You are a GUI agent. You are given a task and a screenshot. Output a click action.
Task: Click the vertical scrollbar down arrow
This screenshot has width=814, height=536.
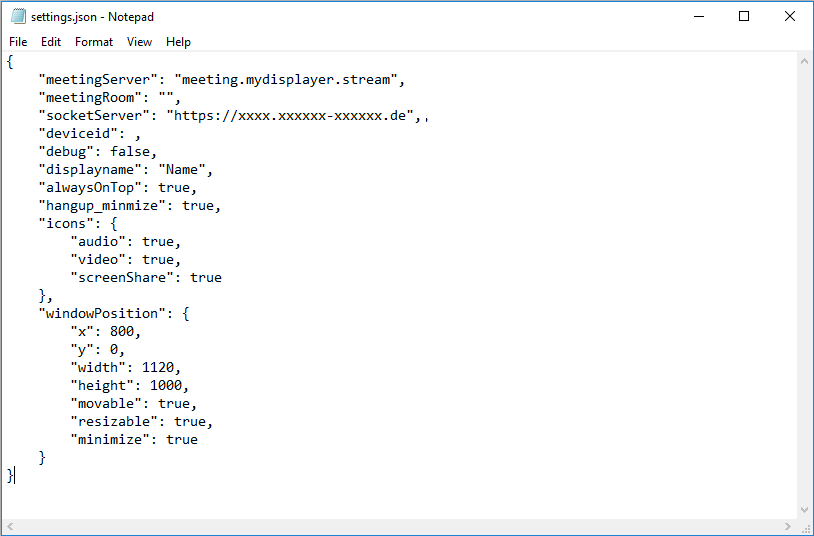(x=804, y=510)
